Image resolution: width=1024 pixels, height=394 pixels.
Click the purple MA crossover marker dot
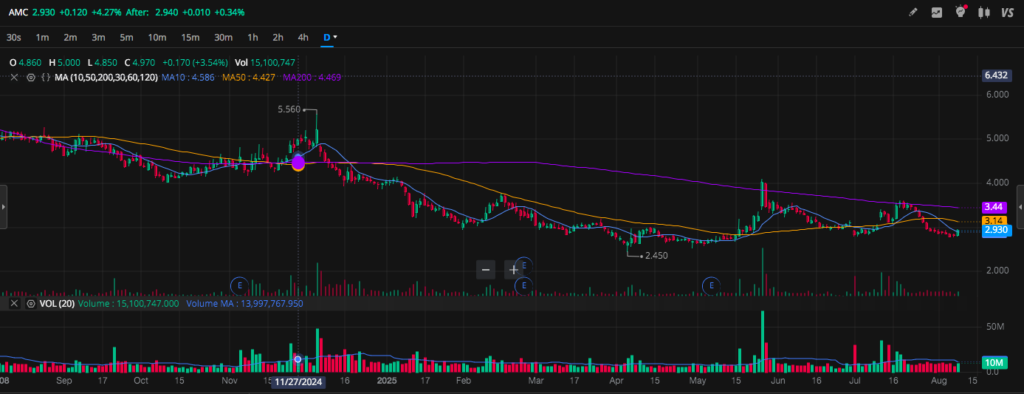(x=298, y=163)
